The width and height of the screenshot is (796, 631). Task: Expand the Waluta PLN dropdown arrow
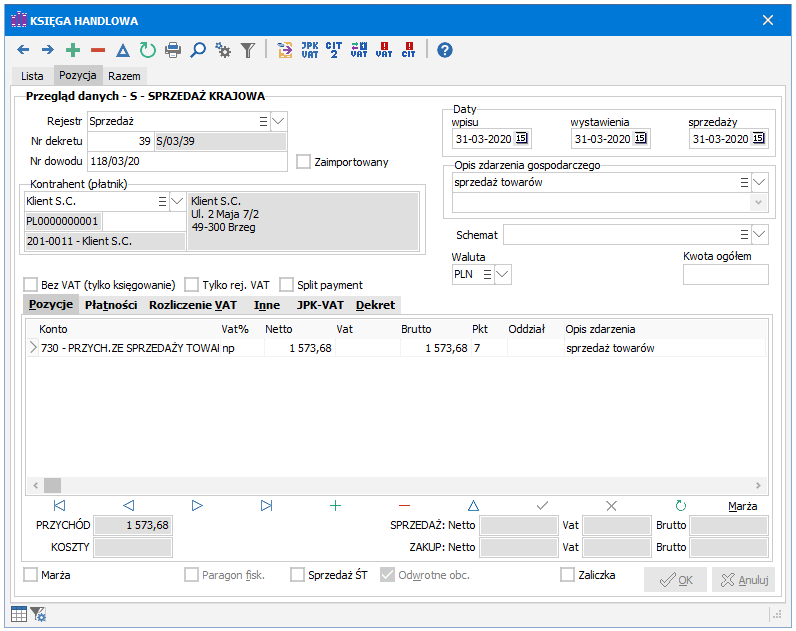coord(502,274)
